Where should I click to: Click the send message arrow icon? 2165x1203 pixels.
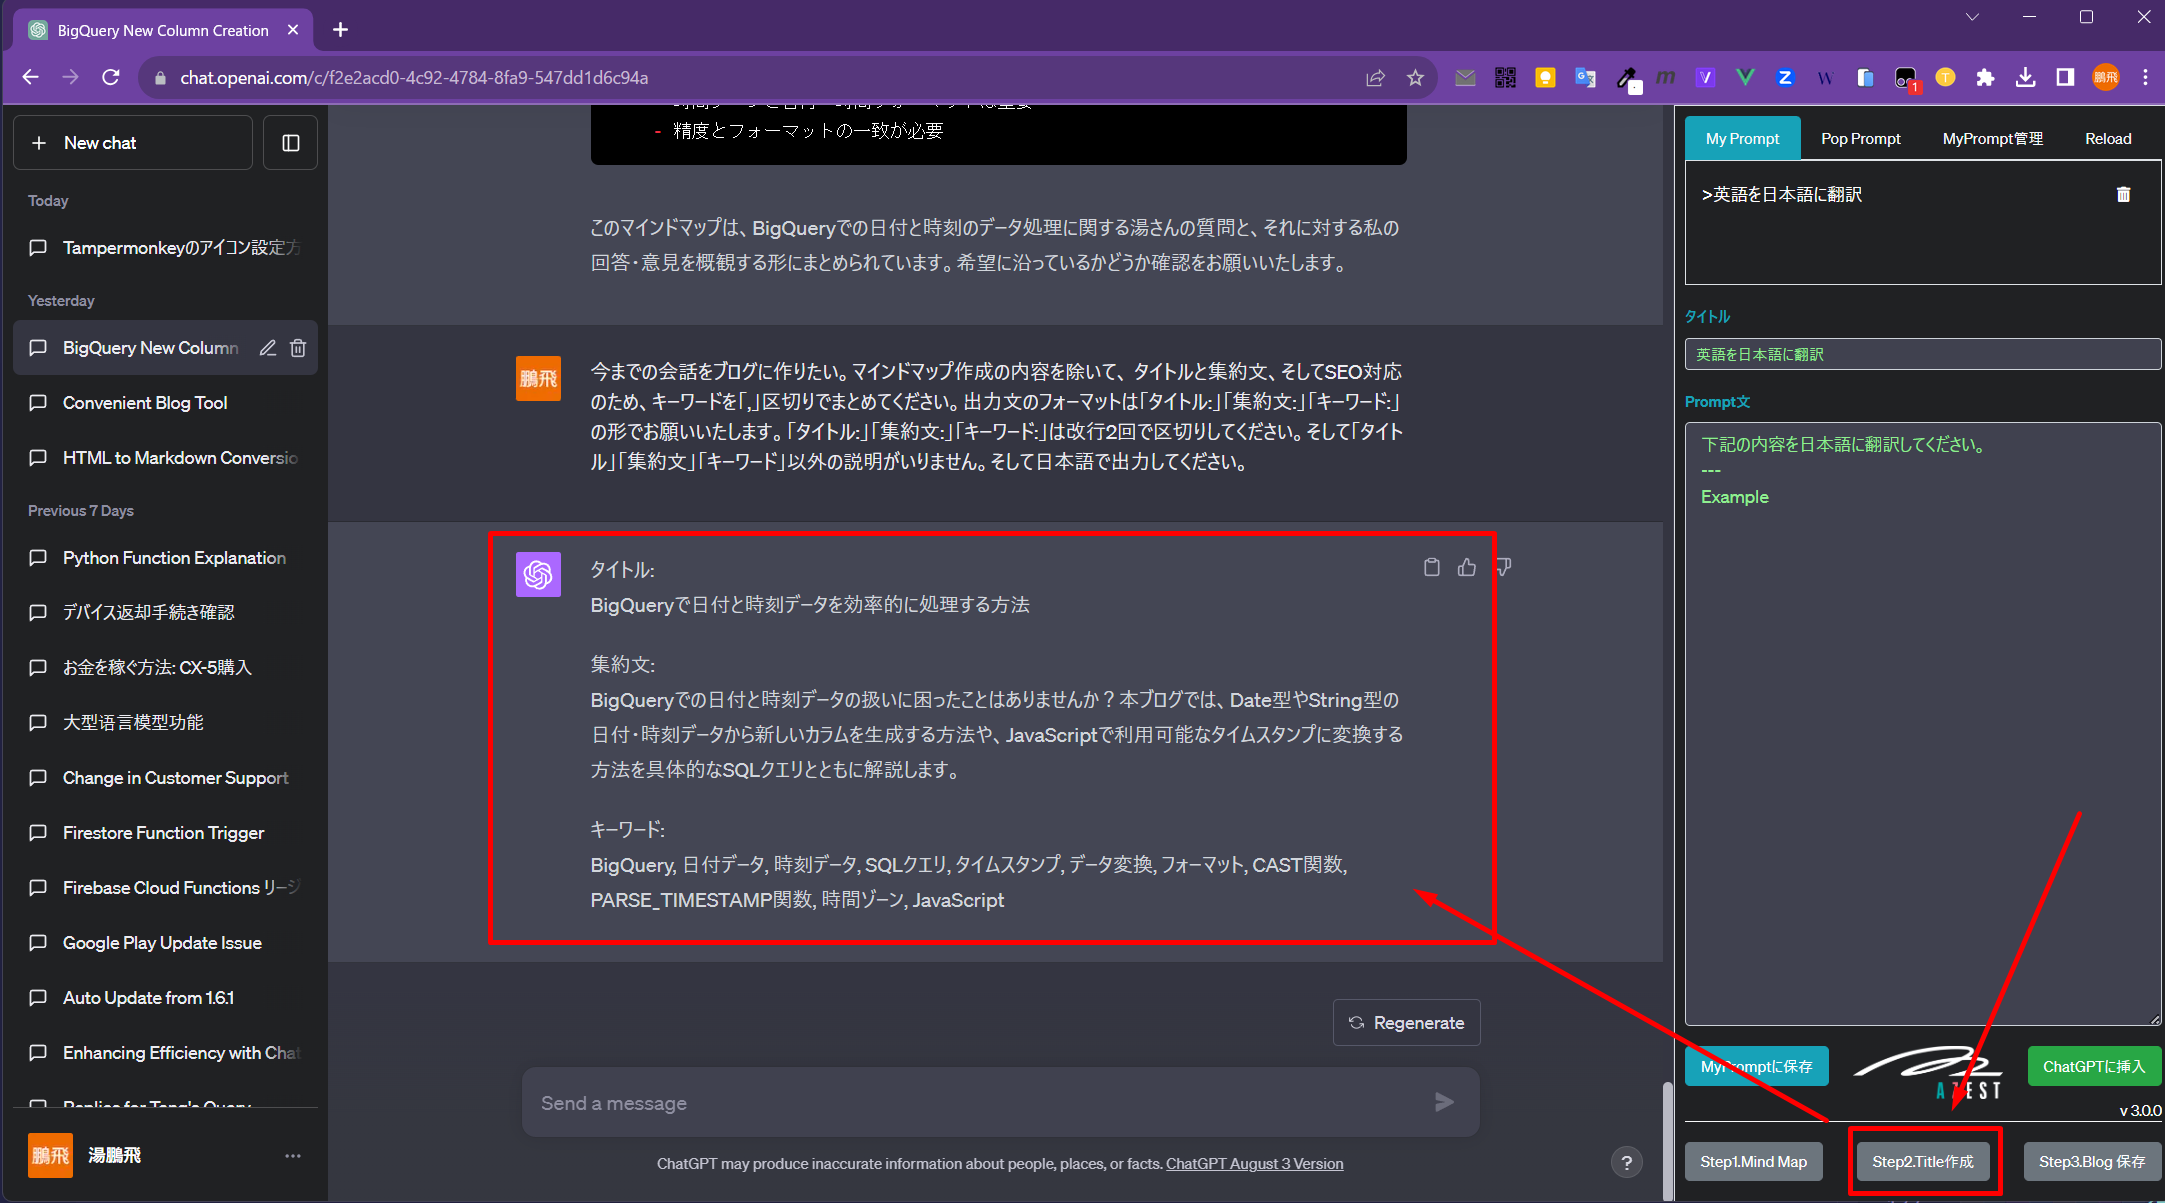pyautogui.click(x=1444, y=1102)
